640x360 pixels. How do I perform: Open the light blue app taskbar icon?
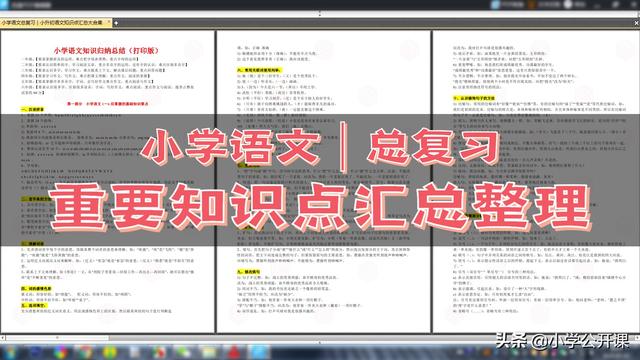point(259,352)
